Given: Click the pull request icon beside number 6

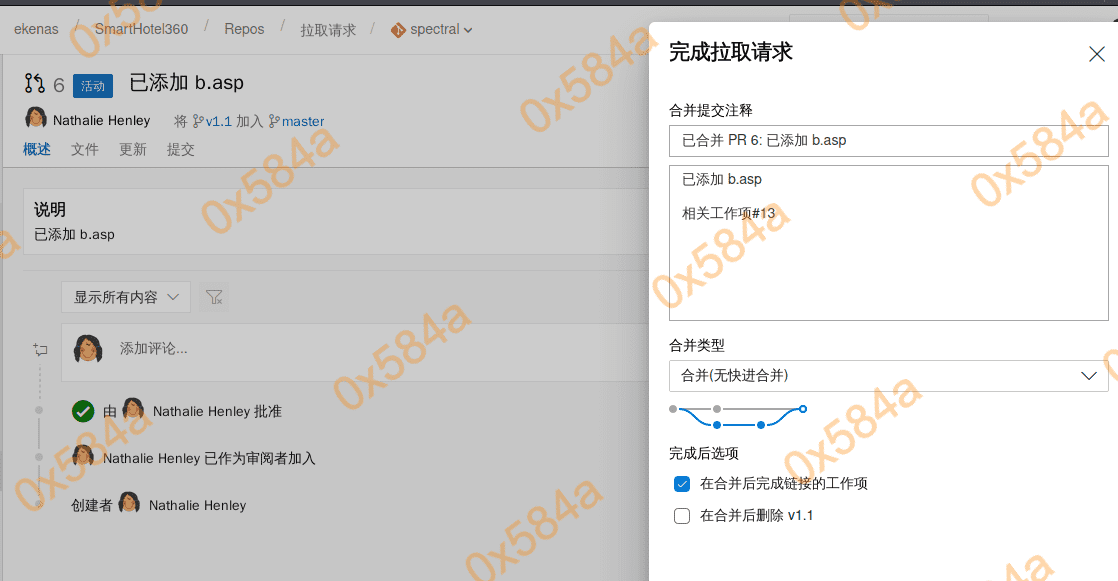Looking at the screenshot, I should pyautogui.click(x=35, y=84).
